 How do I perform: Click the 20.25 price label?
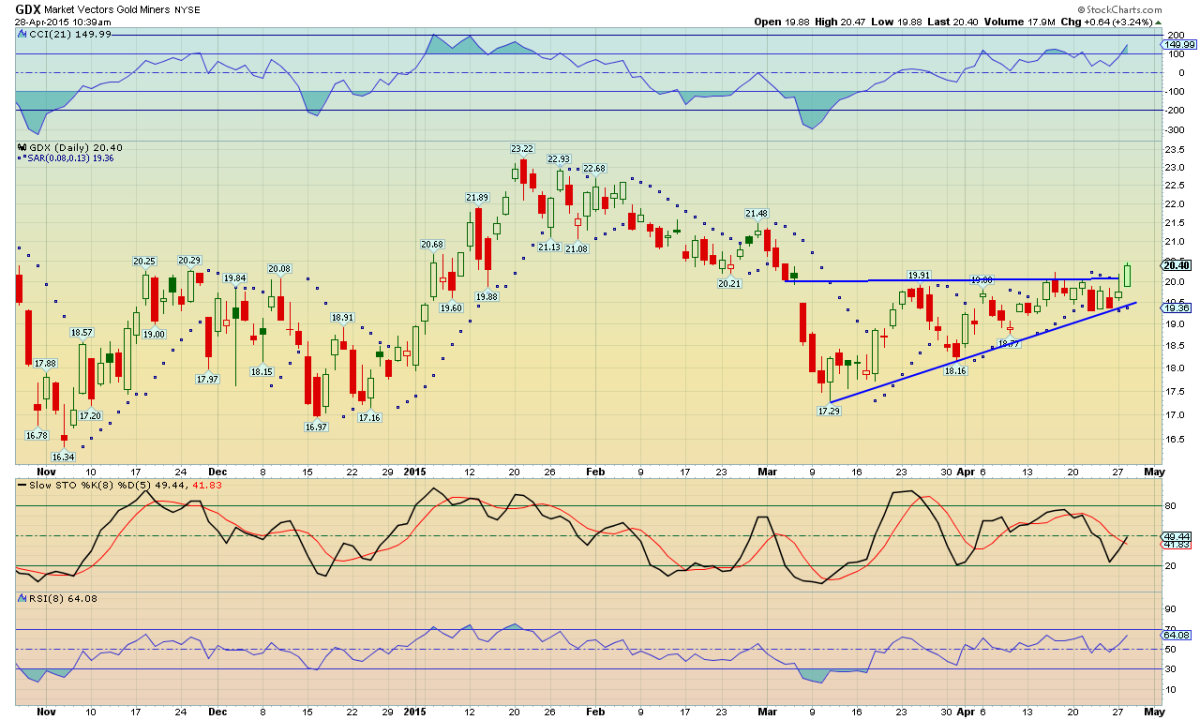[x=146, y=261]
